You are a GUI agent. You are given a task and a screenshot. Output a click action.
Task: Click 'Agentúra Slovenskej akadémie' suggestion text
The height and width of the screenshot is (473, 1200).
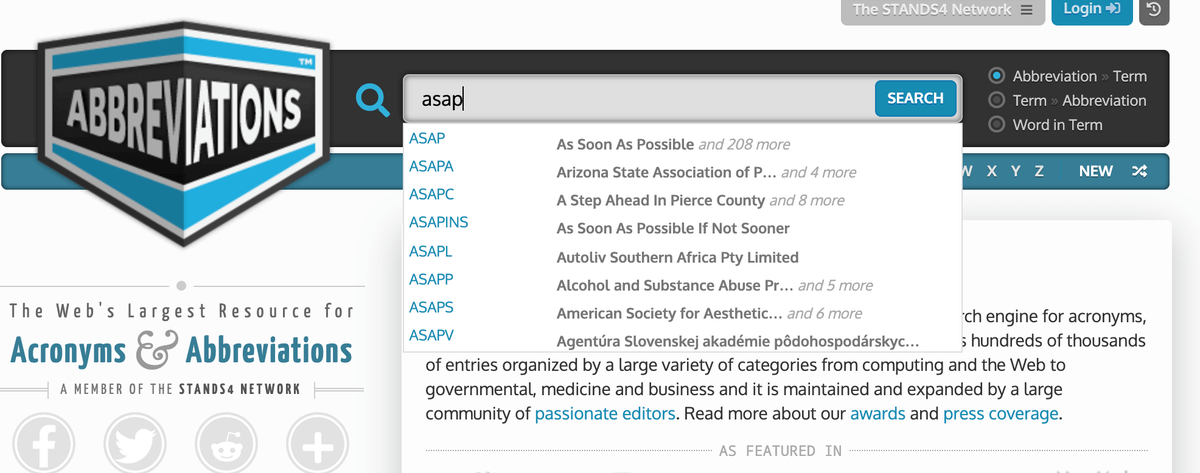pyautogui.click(x=737, y=341)
